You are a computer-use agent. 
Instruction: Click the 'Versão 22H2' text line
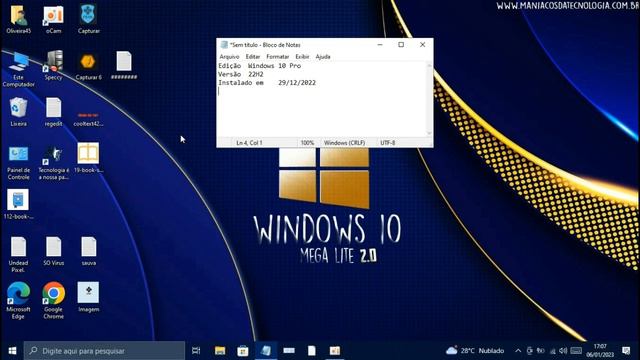point(241,74)
